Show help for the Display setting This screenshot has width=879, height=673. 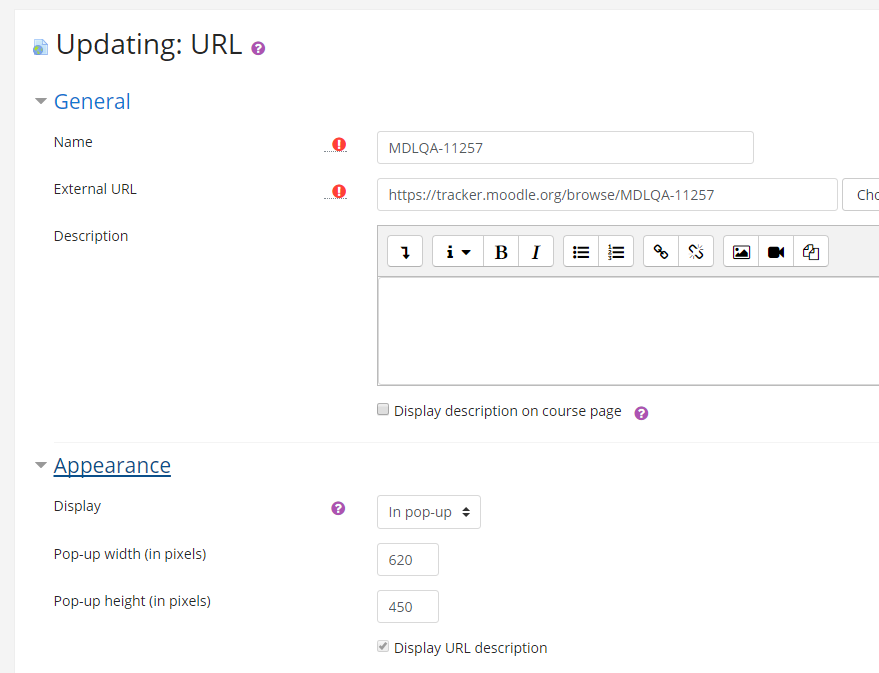pos(338,508)
